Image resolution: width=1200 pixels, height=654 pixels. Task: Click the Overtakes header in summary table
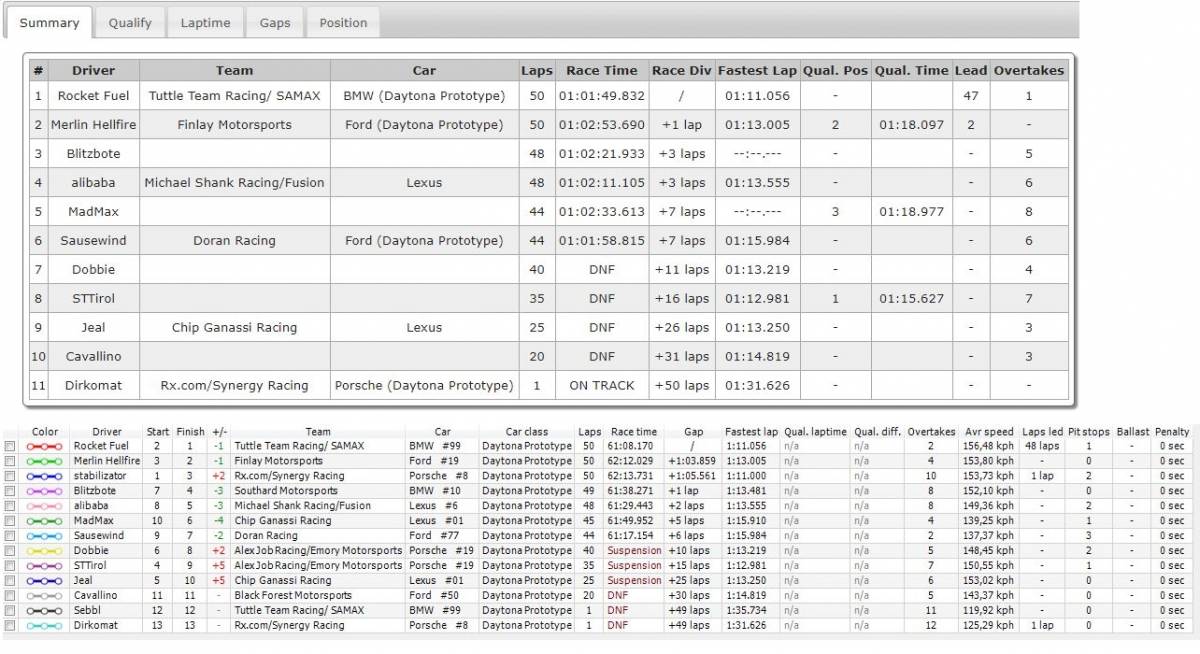1029,71
